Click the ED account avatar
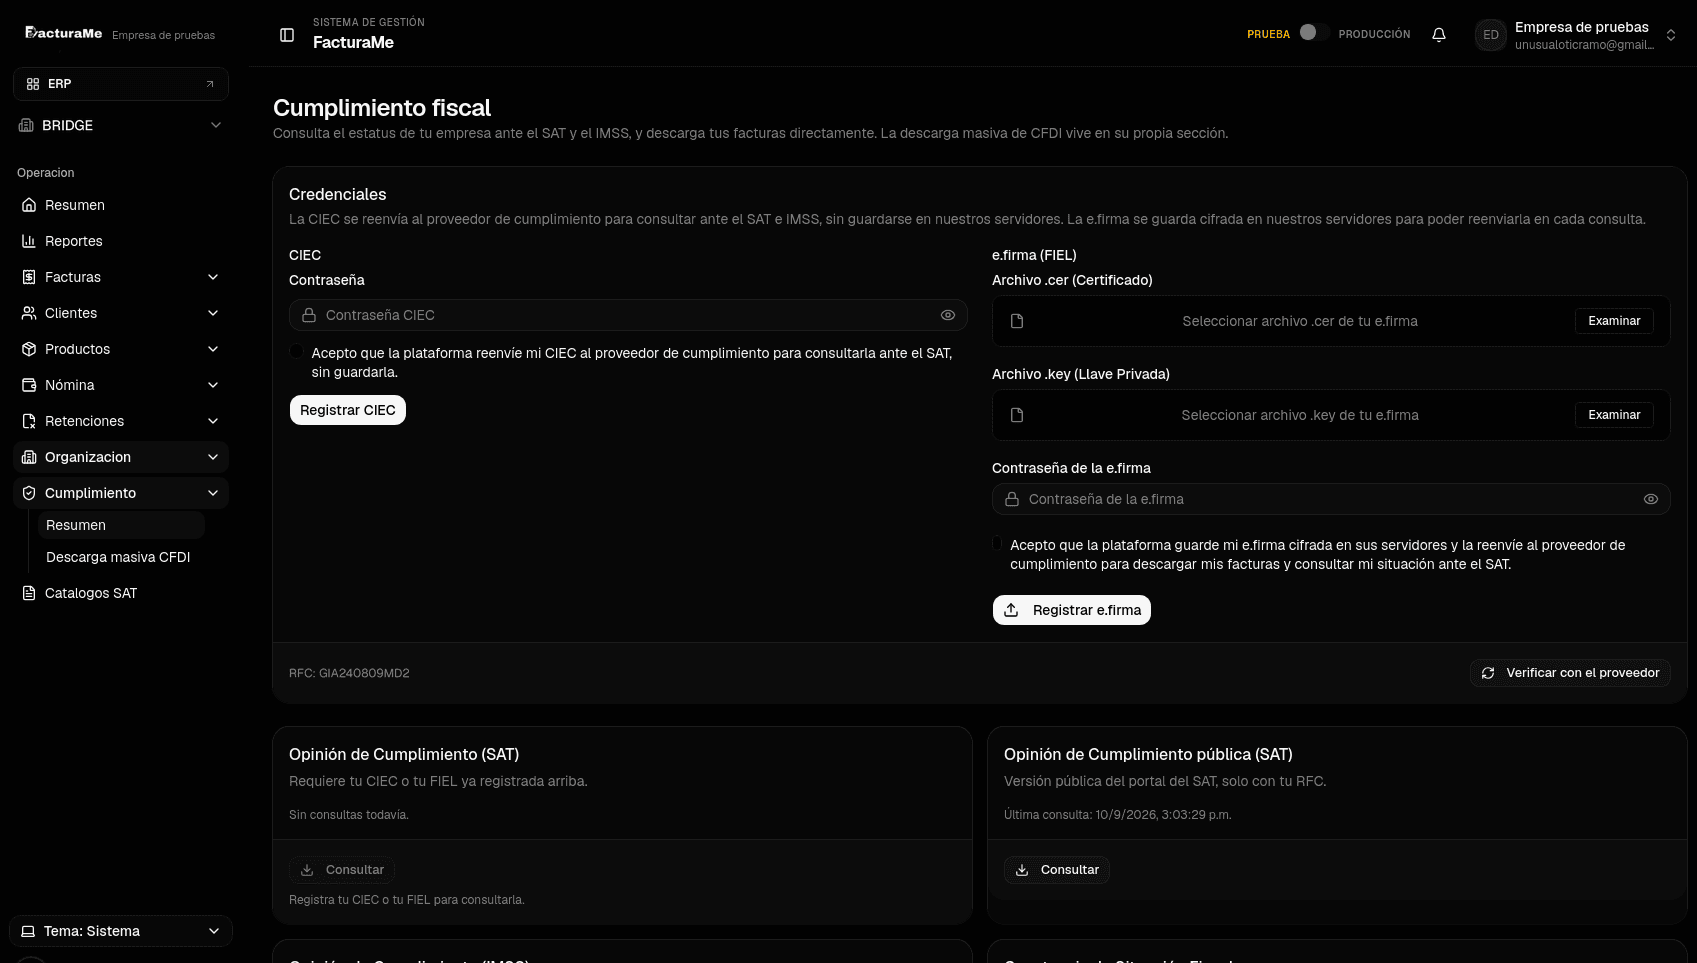 pos(1491,35)
